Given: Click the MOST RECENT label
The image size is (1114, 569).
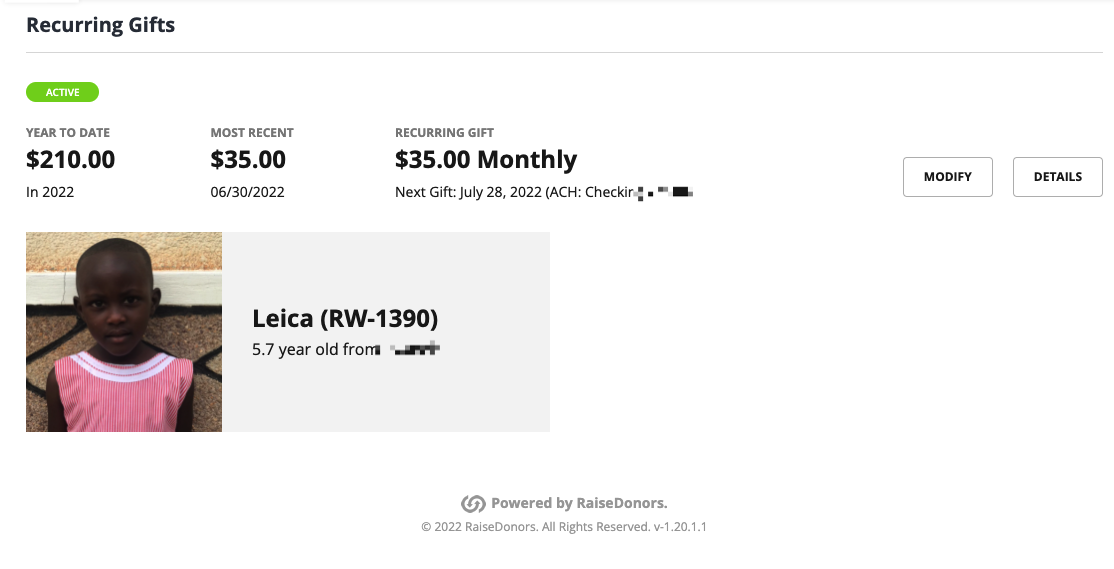Looking at the screenshot, I should (252, 133).
